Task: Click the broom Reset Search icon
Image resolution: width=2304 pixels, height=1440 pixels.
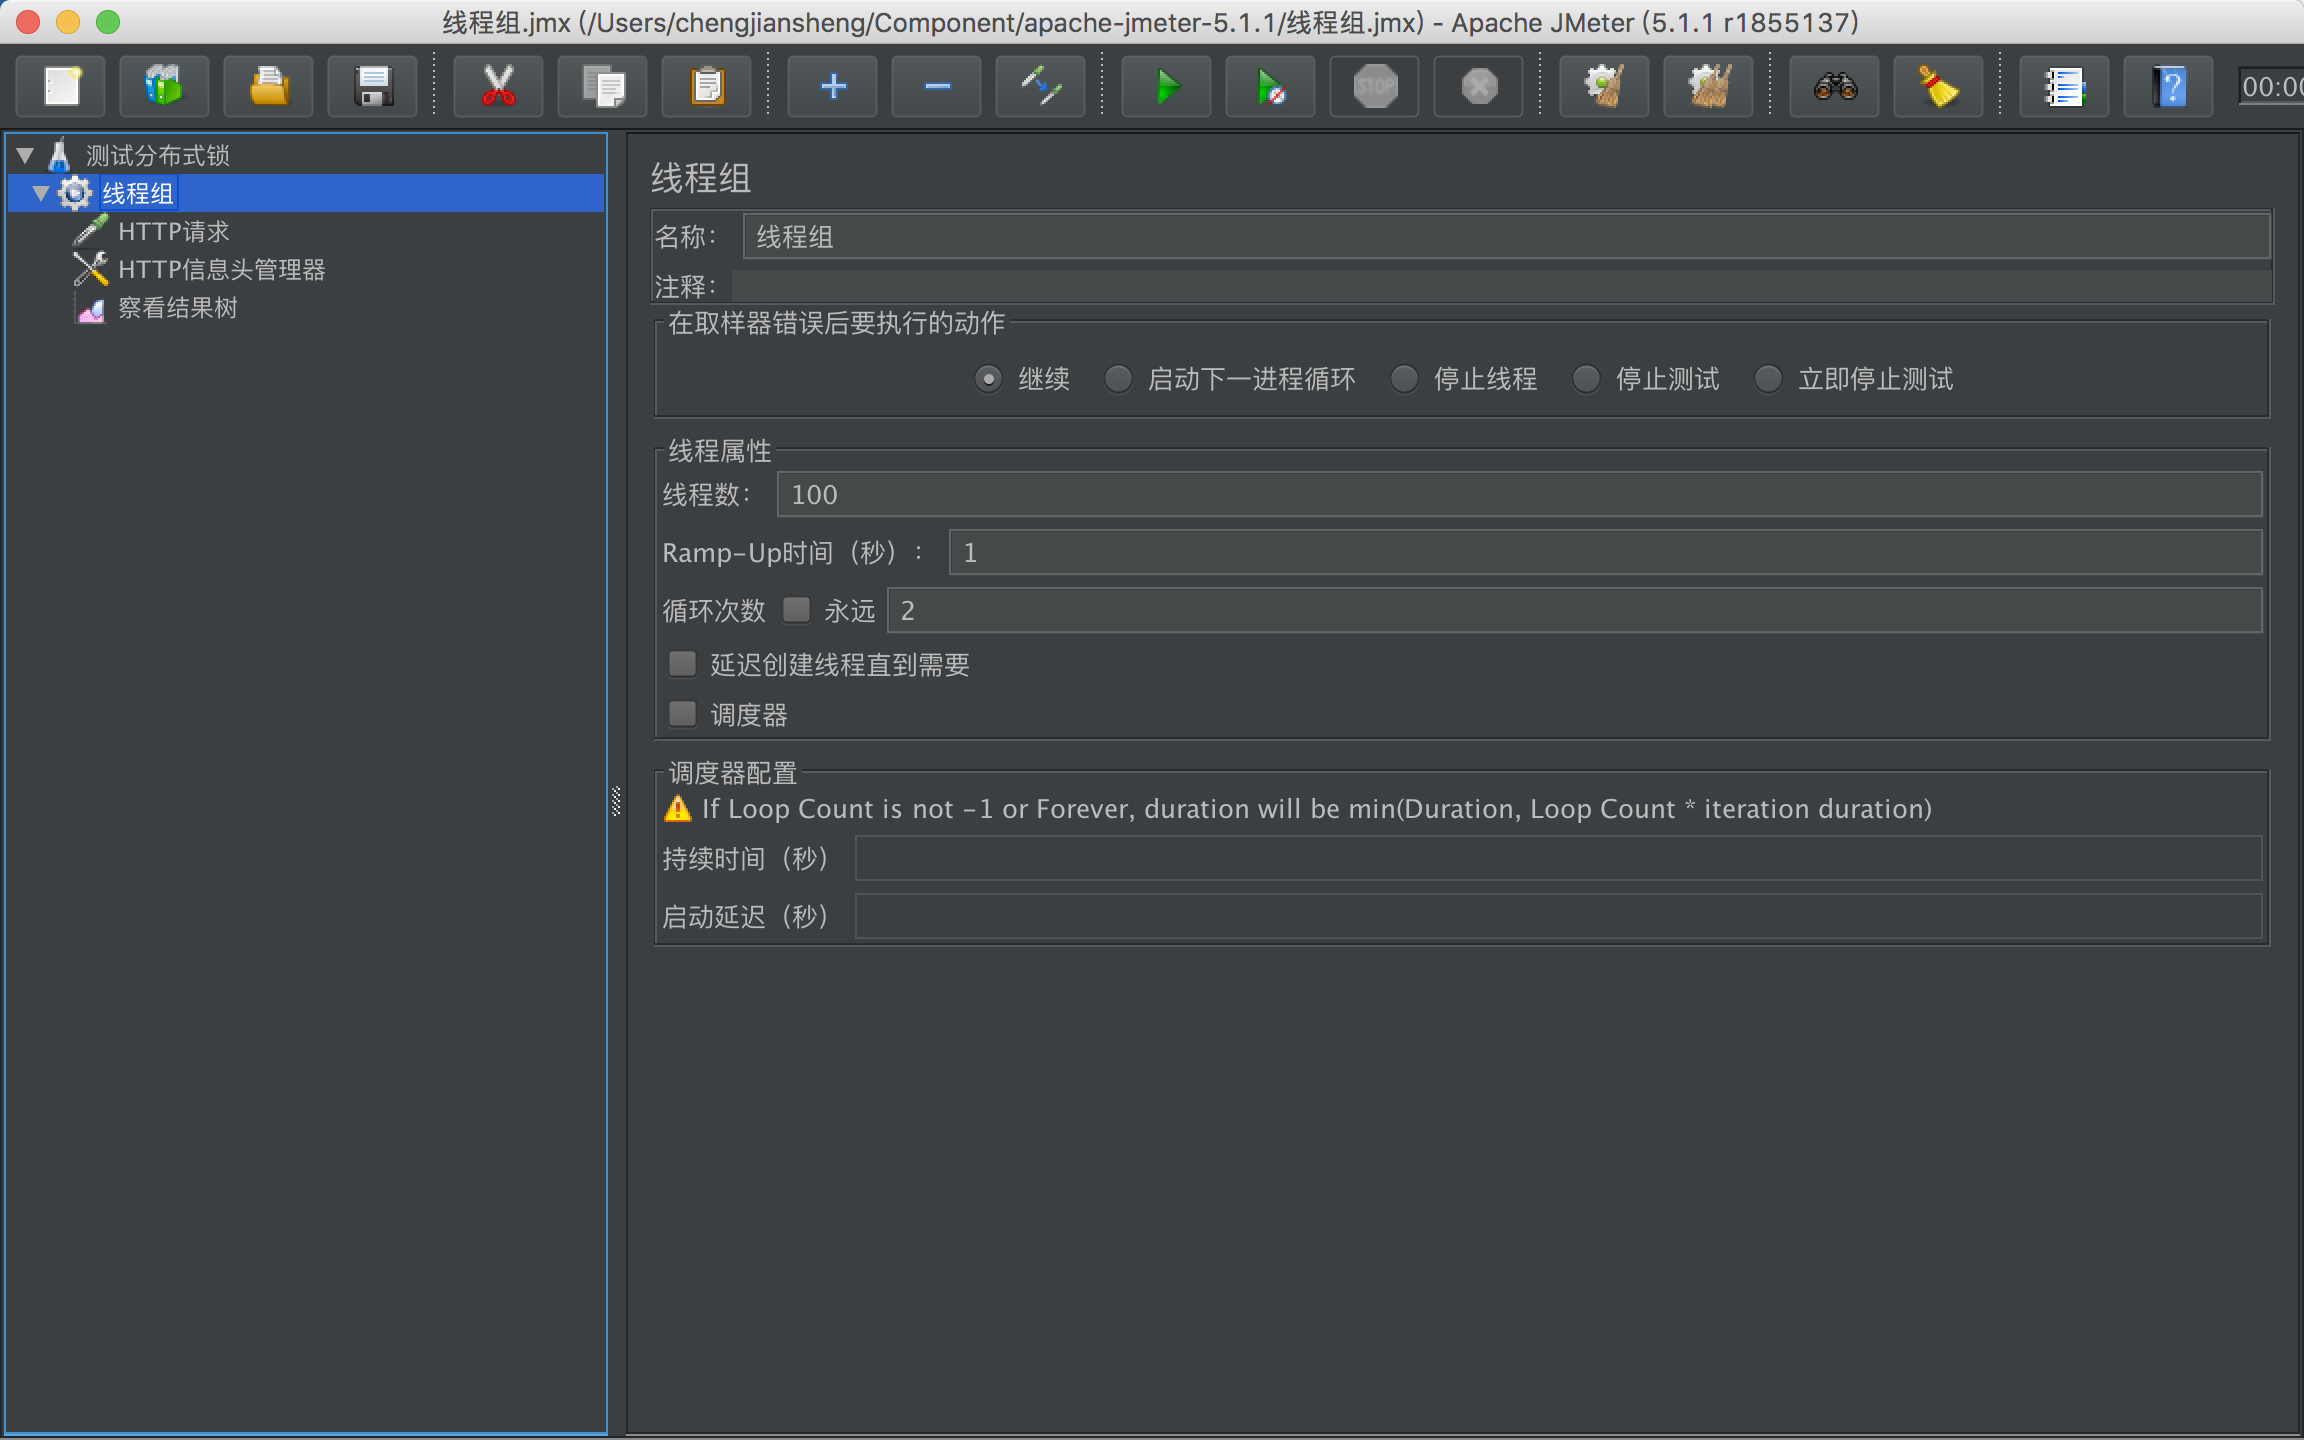Action: (x=1938, y=87)
